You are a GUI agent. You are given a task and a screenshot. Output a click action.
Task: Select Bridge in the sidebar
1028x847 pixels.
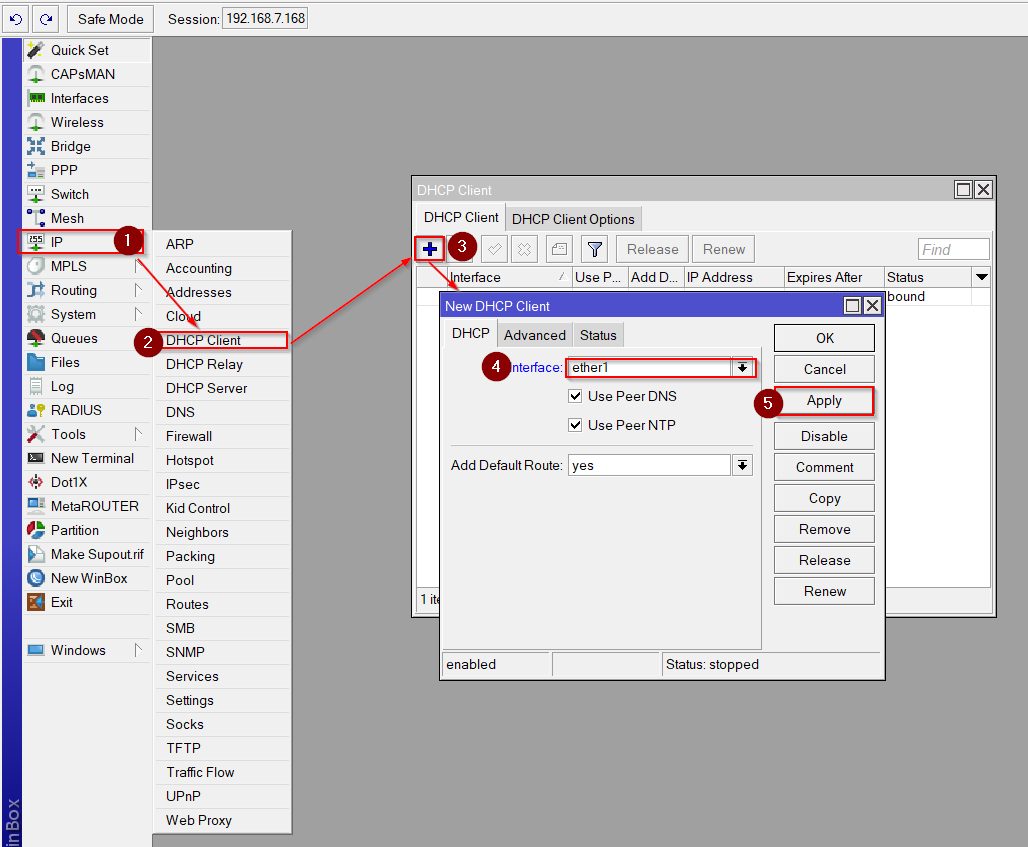(87, 146)
